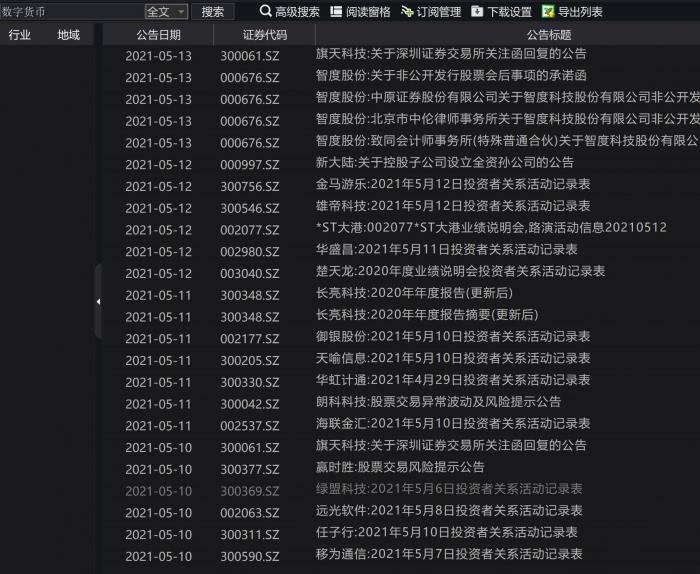700x574 pixels.
Task: Select security code 300546.SZ
Action: (250, 208)
